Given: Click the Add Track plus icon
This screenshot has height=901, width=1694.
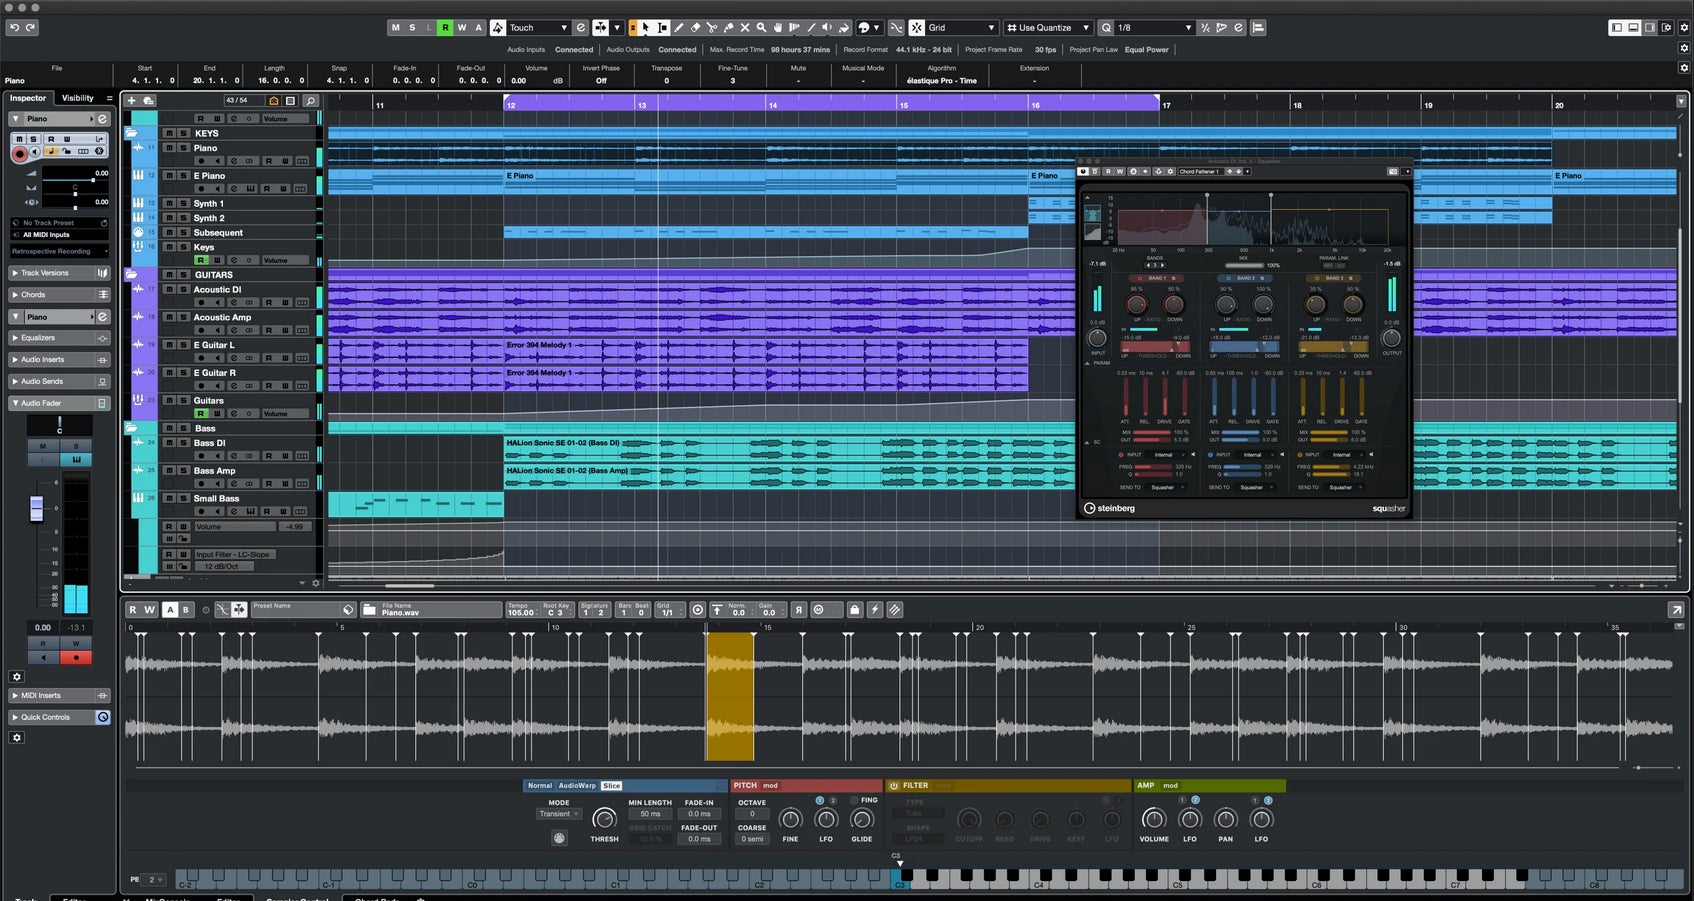Looking at the screenshot, I should (131, 101).
